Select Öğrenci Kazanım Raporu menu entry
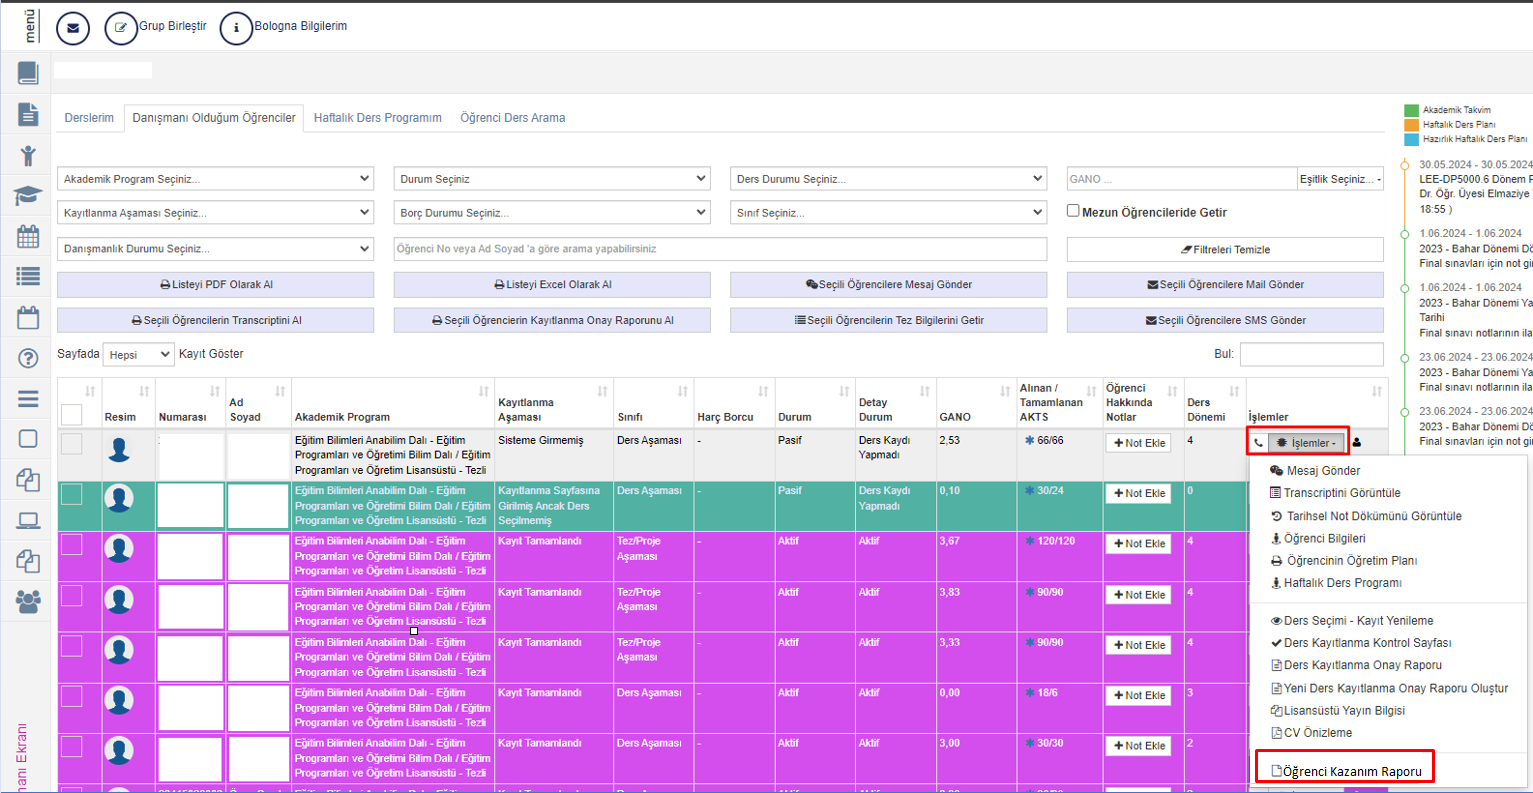This screenshot has height=793, width=1533. tap(1345, 771)
